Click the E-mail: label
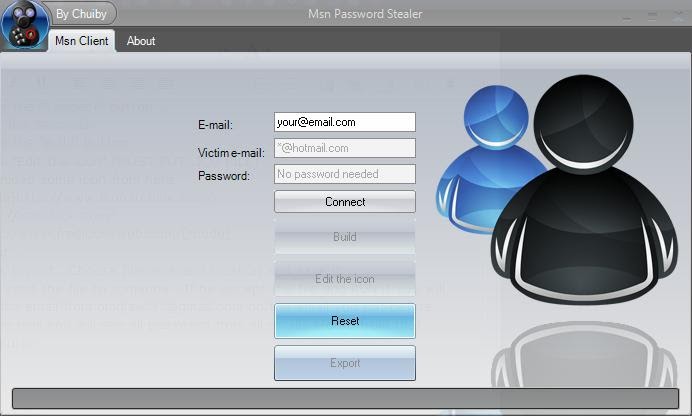This screenshot has width=692, height=416. tap(215, 125)
